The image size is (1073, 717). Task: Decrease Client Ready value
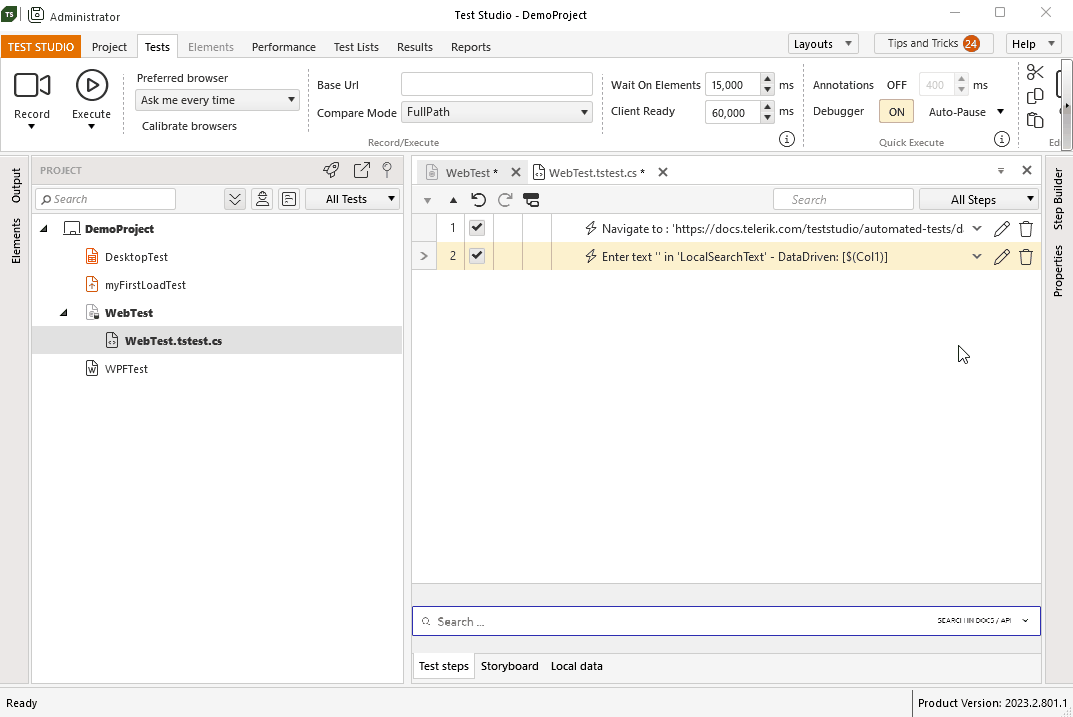767,118
